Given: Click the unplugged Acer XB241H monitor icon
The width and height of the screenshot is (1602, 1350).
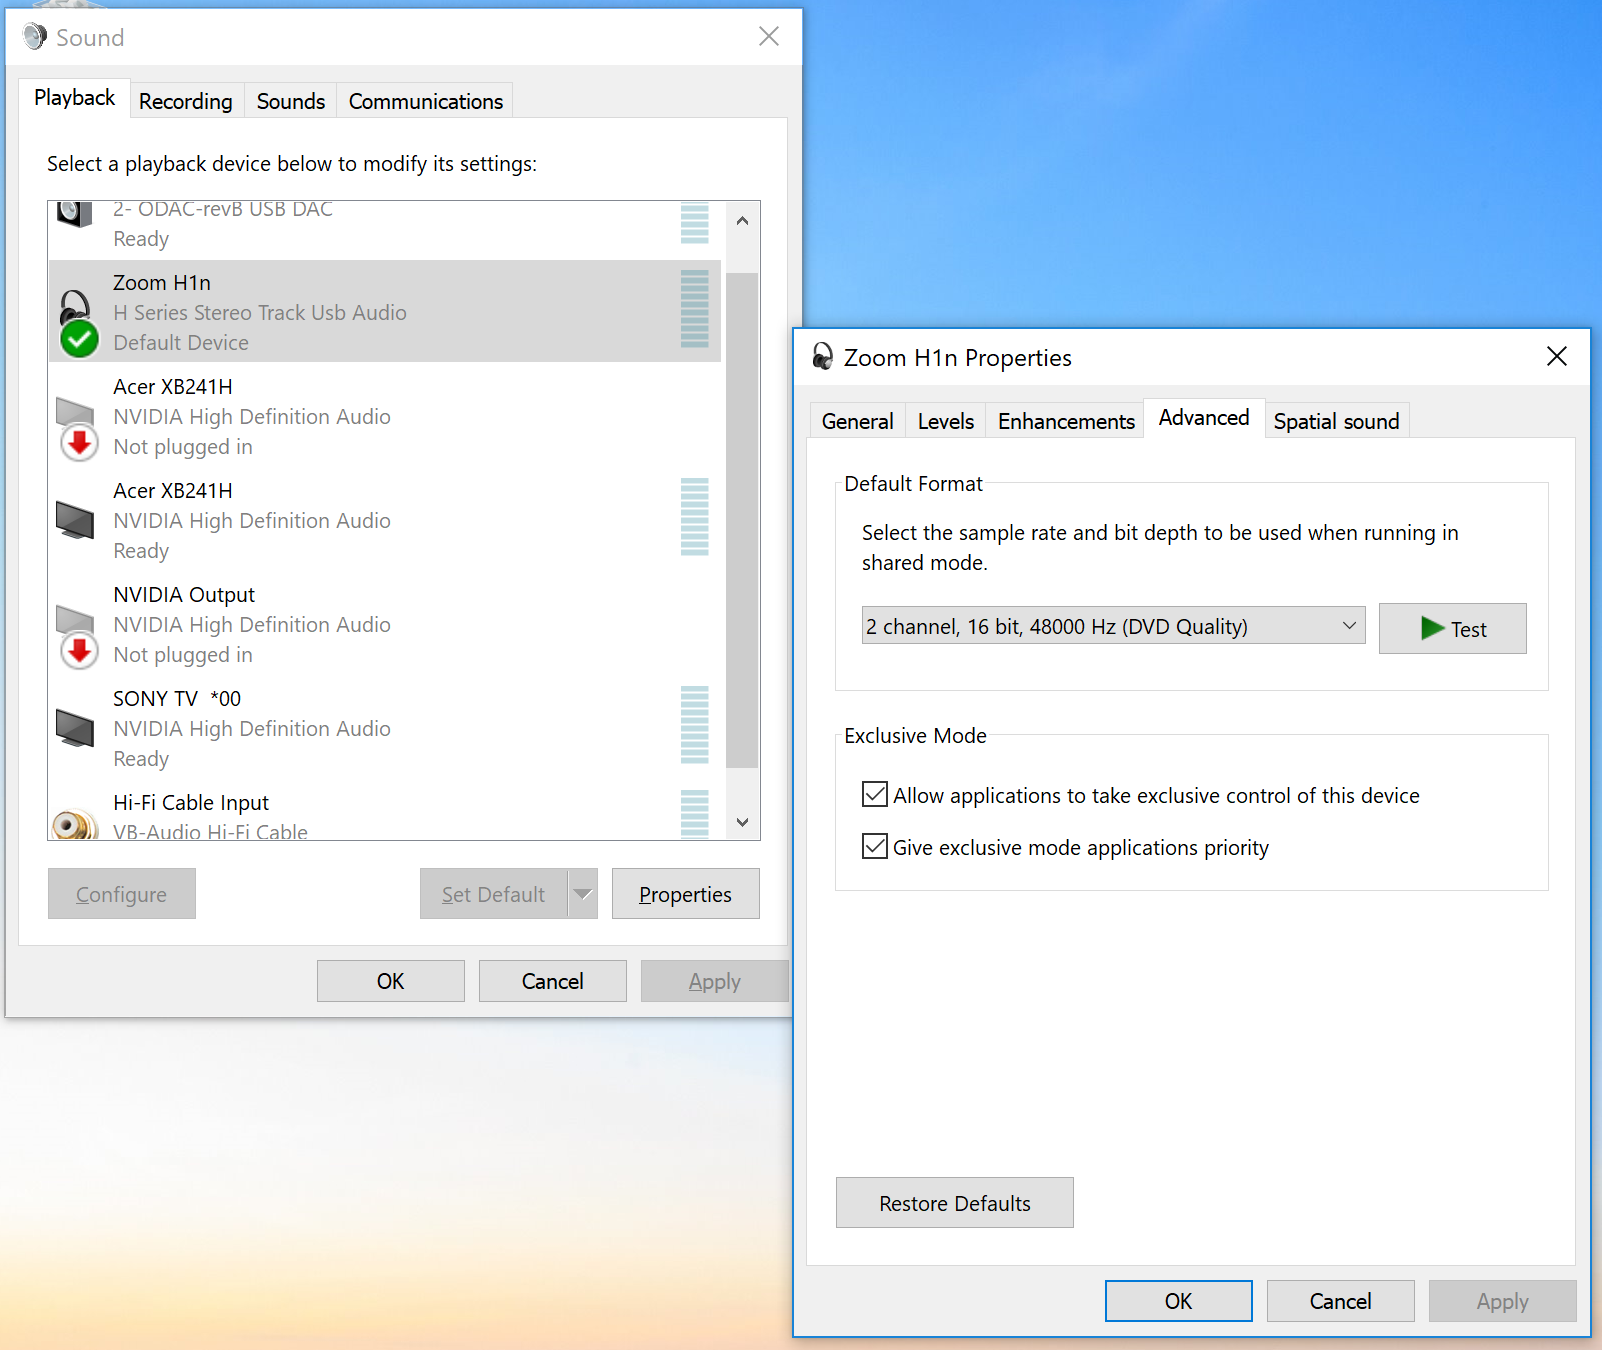Looking at the screenshot, I should (x=77, y=428).
